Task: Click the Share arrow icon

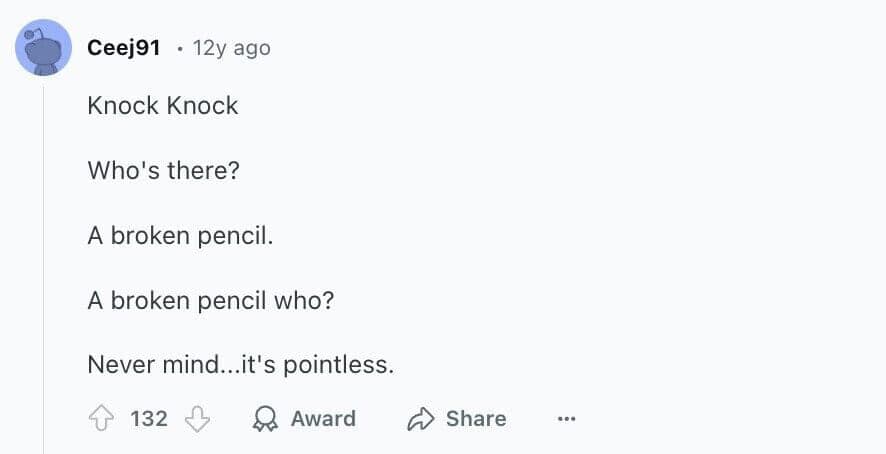Action: pos(420,419)
